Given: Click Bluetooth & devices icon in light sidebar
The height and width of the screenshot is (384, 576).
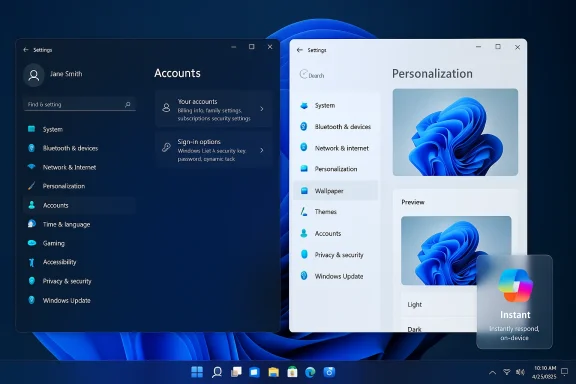Looking at the screenshot, I should (x=304, y=126).
